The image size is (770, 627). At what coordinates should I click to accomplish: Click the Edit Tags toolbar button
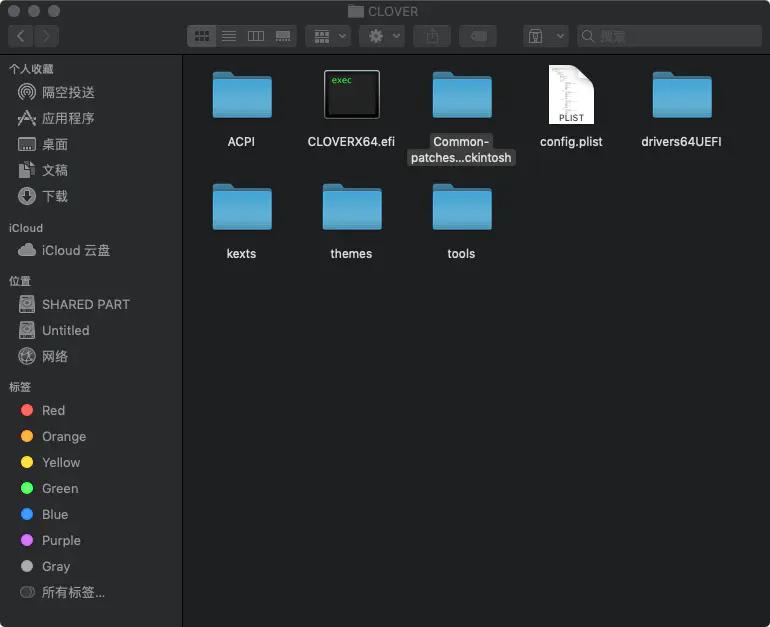478,36
